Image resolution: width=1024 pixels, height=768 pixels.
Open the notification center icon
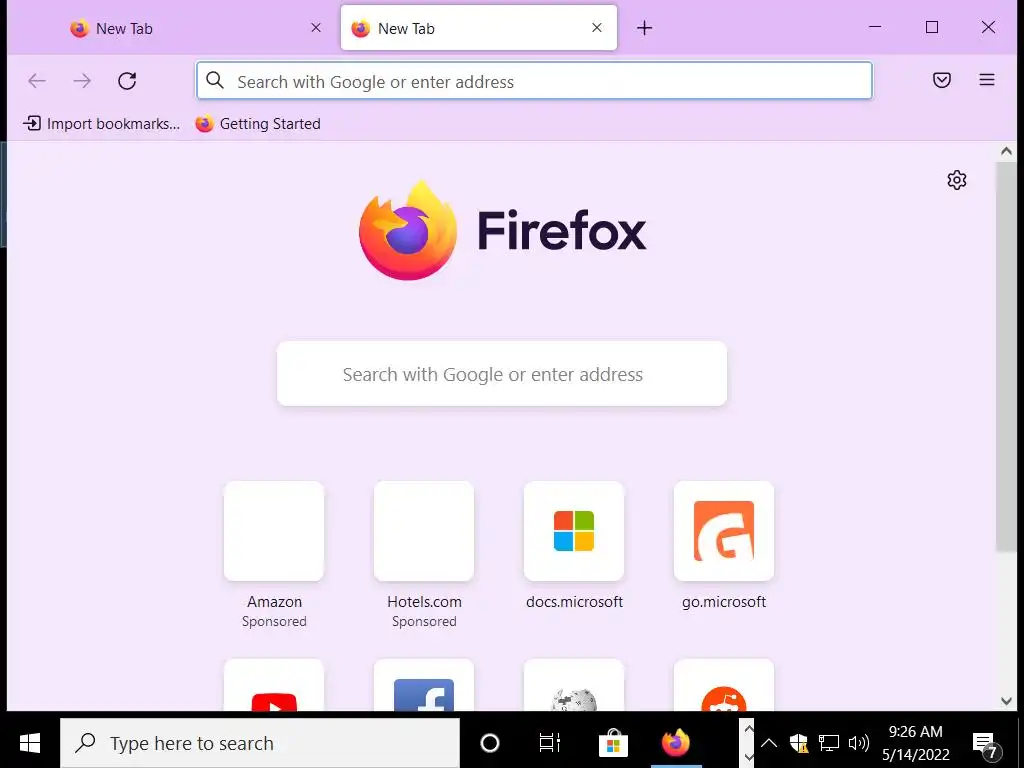tap(986, 744)
